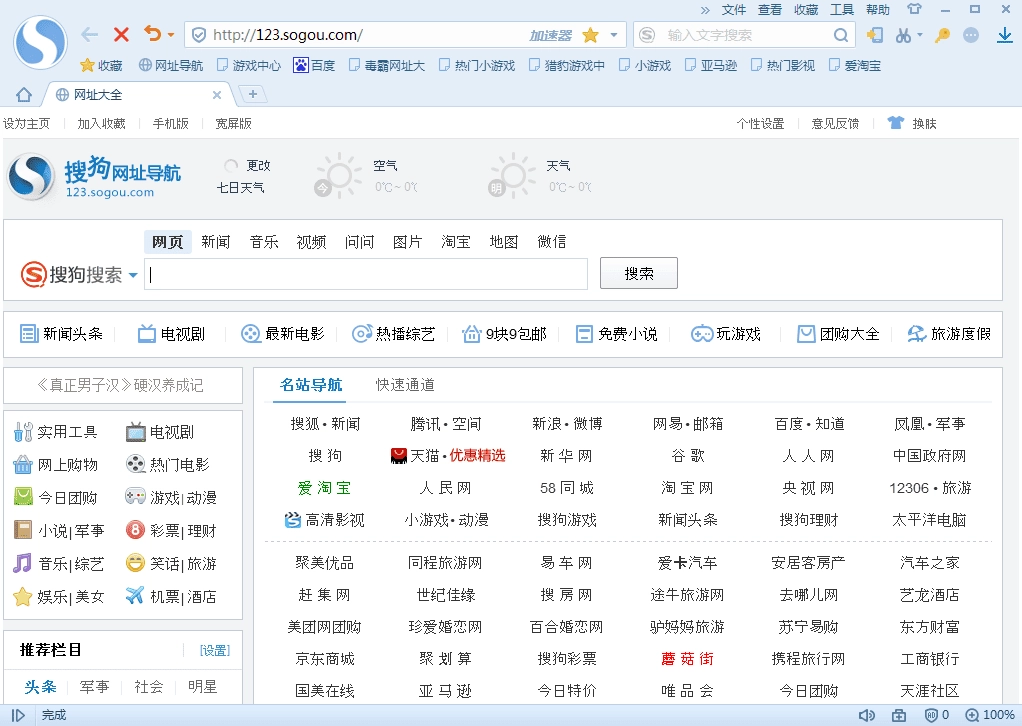Image resolution: width=1022 pixels, height=726 pixels.
Task: Click the scissors screenshot tool icon
Action: click(903, 35)
